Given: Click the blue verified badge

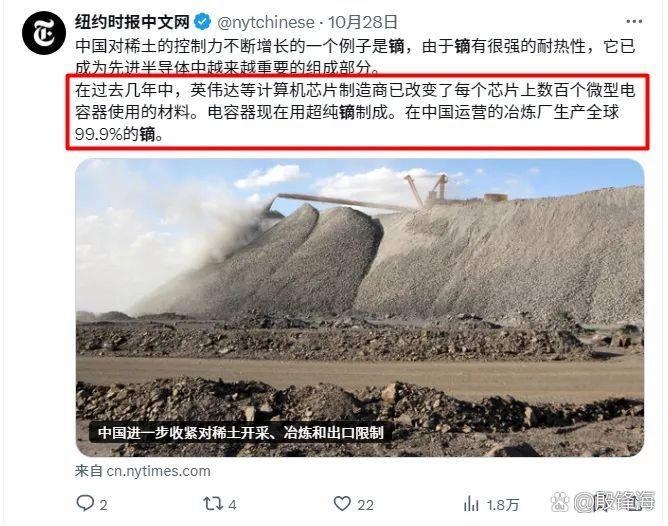Looking at the screenshot, I should tap(202, 21).
